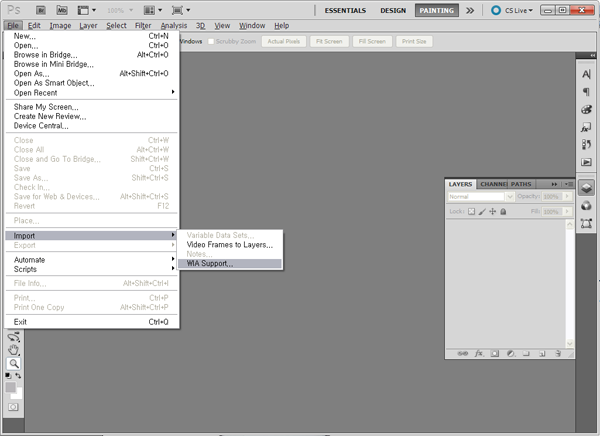Click the File menu in menu bar
Viewport: 600px width, 436px height.
pos(13,25)
